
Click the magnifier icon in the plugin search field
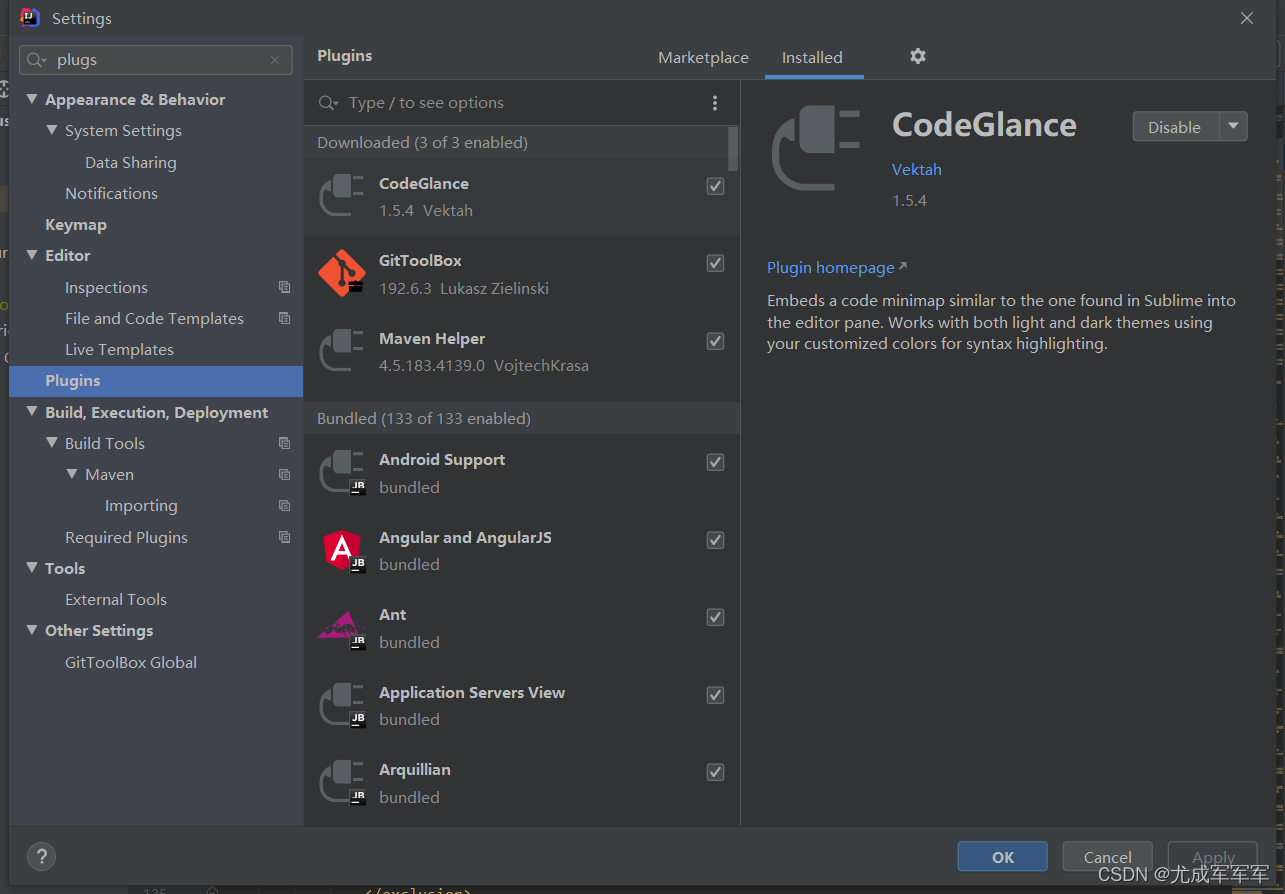[328, 103]
